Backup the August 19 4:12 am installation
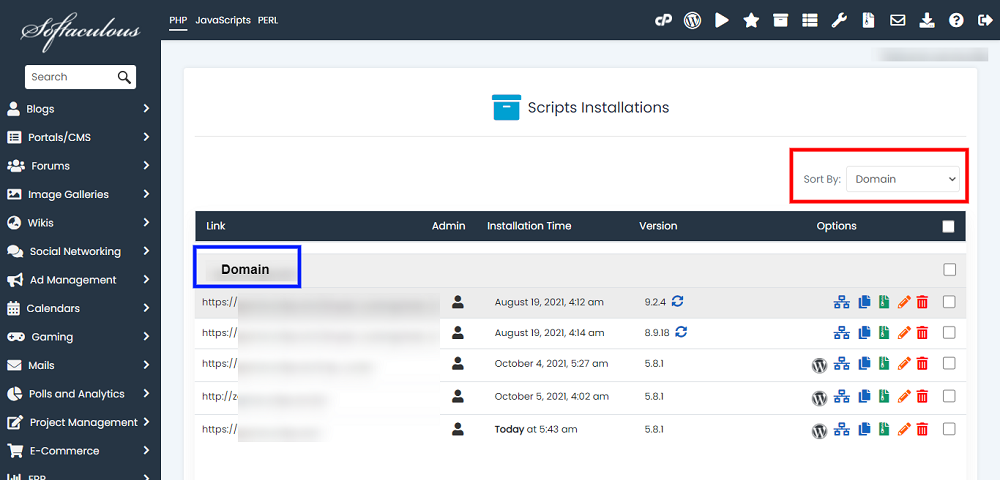The image size is (1000, 480). point(883,302)
